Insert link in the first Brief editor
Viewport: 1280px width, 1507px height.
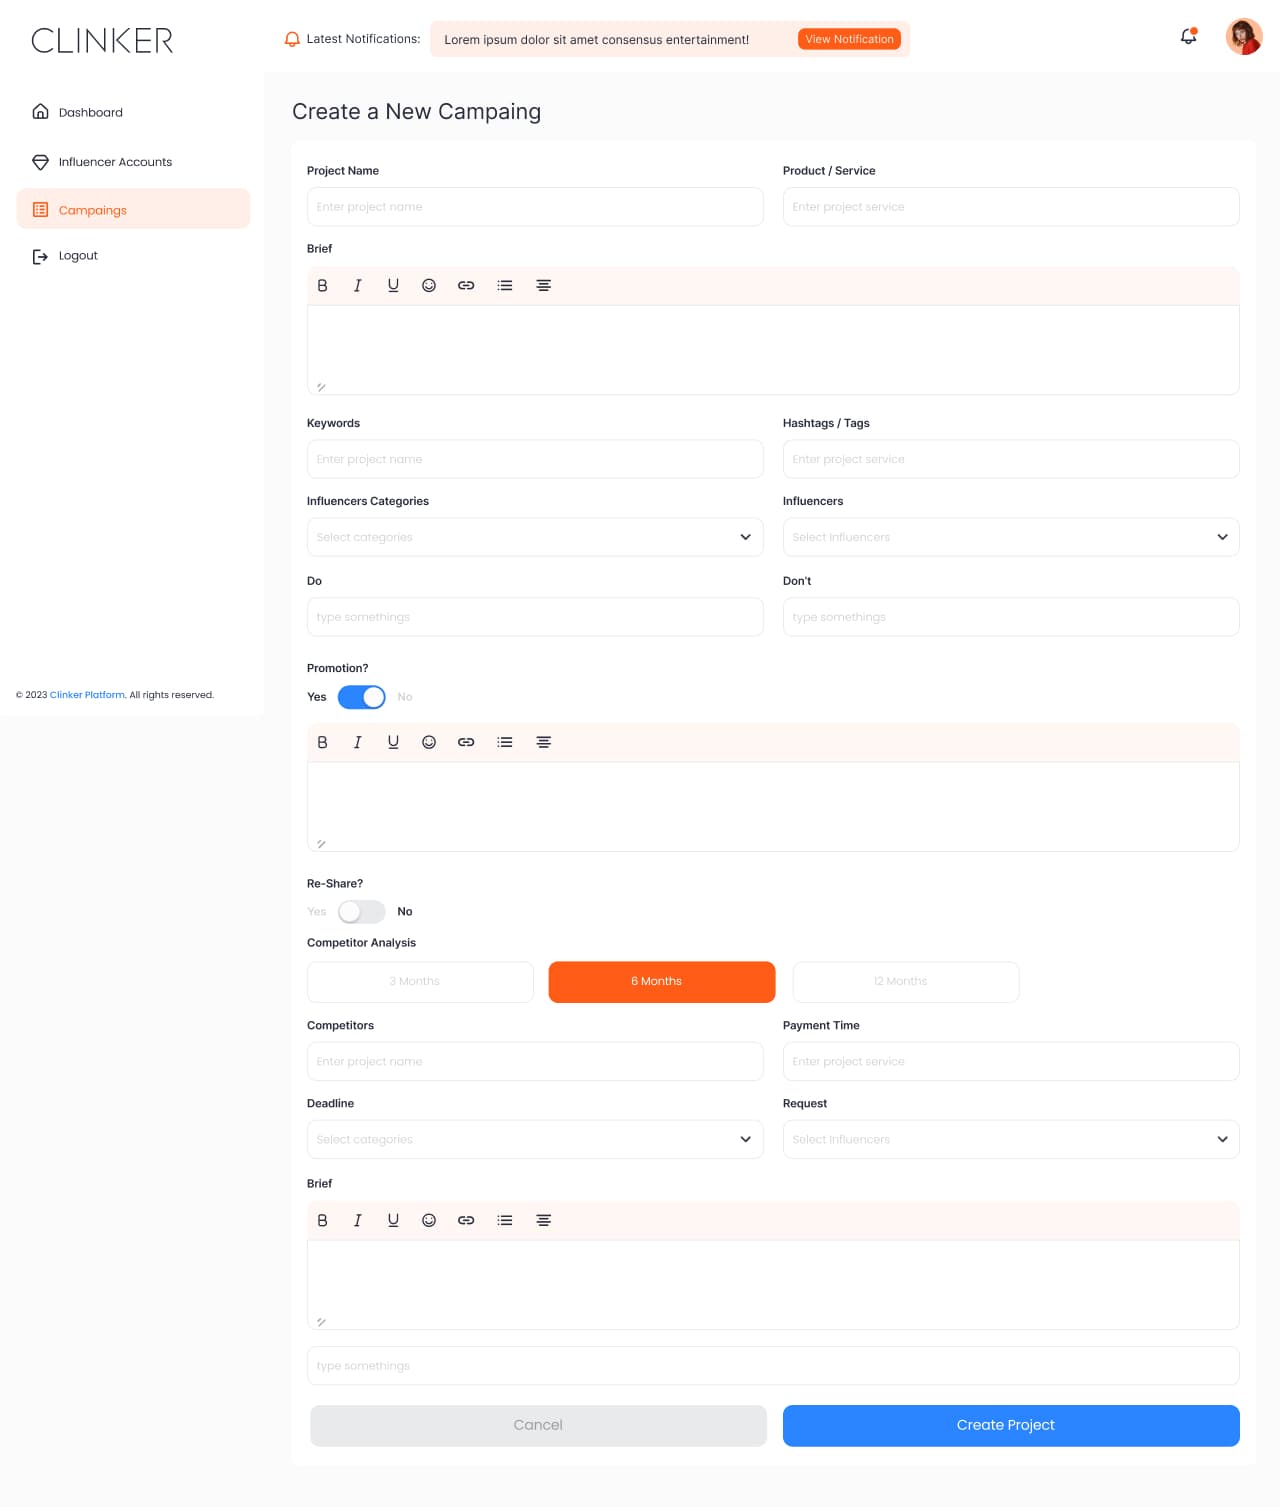pyautogui.click(x=466, y=285)
